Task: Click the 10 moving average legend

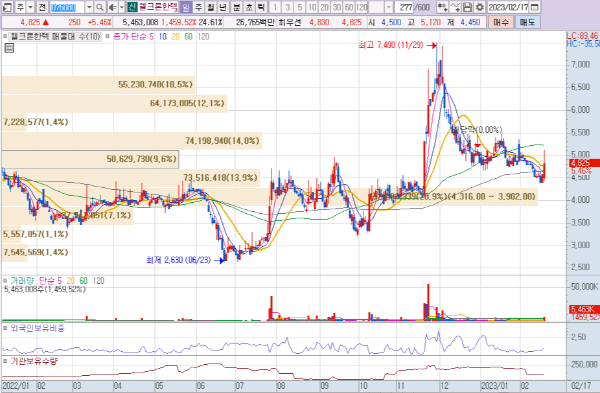Action: tap(163, 37)
